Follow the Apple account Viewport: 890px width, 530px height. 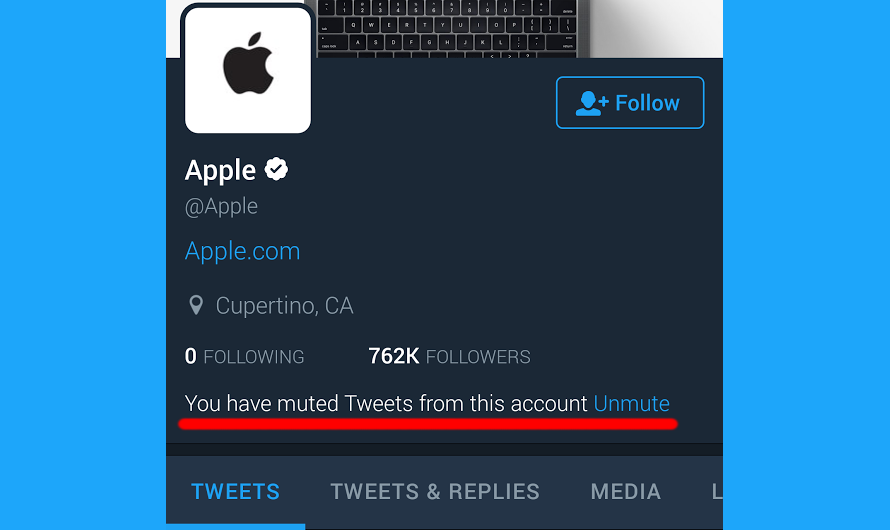click(x=630, y=103)
